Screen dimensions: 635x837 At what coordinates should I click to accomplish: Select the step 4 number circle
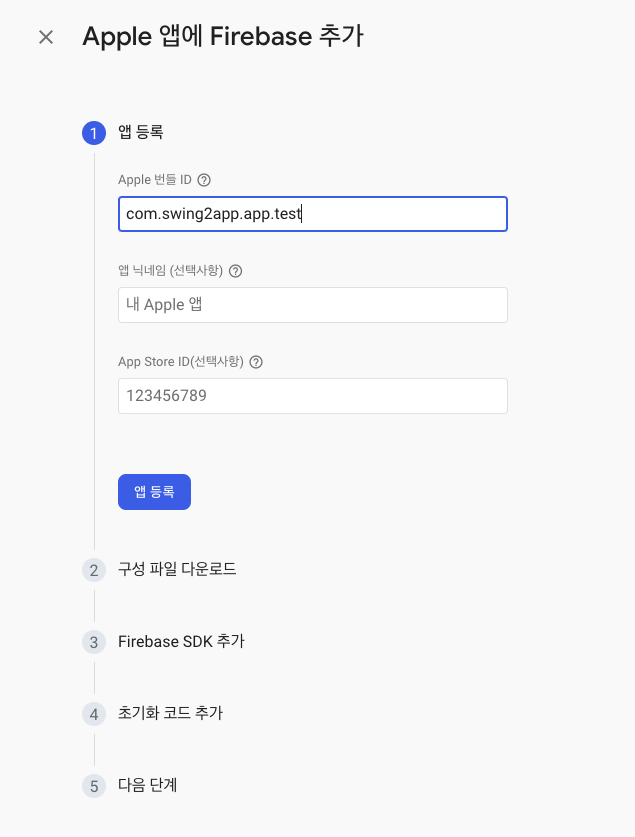click(x=94, y=714)
